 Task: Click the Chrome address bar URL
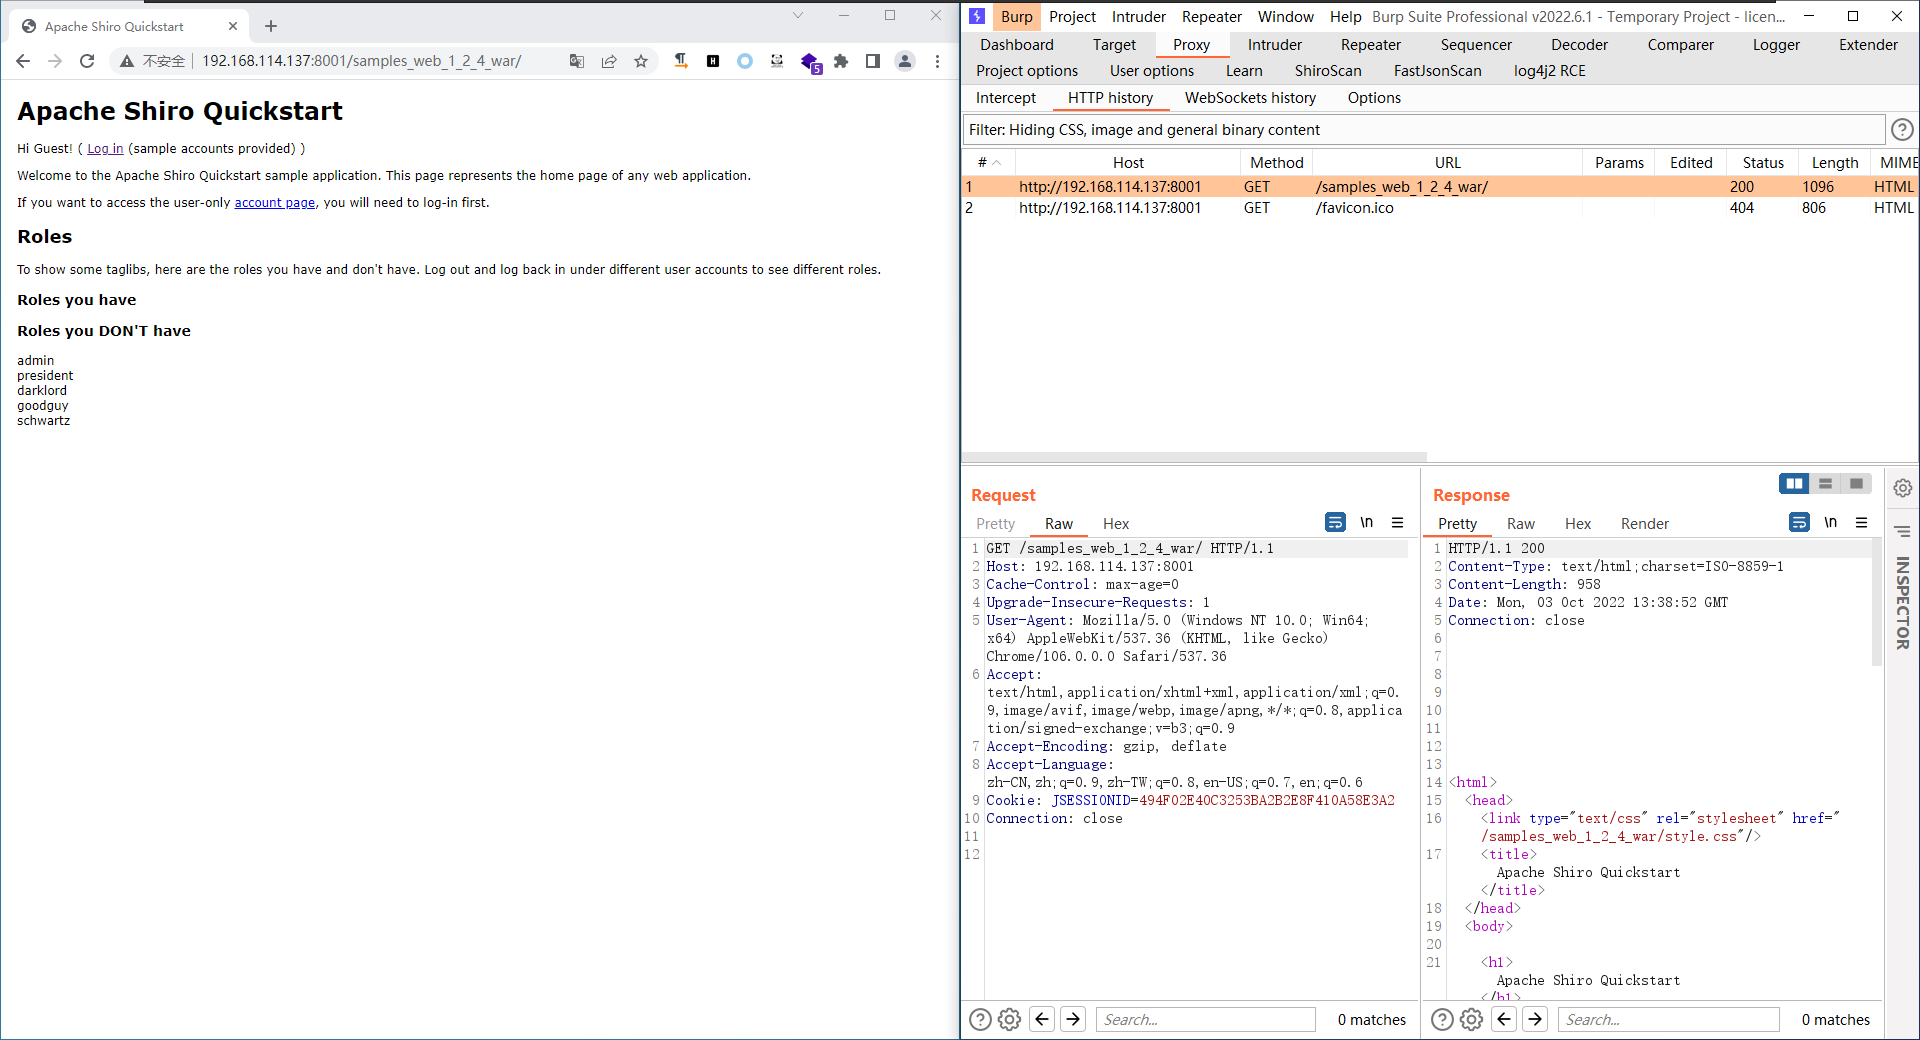(362, 61)
